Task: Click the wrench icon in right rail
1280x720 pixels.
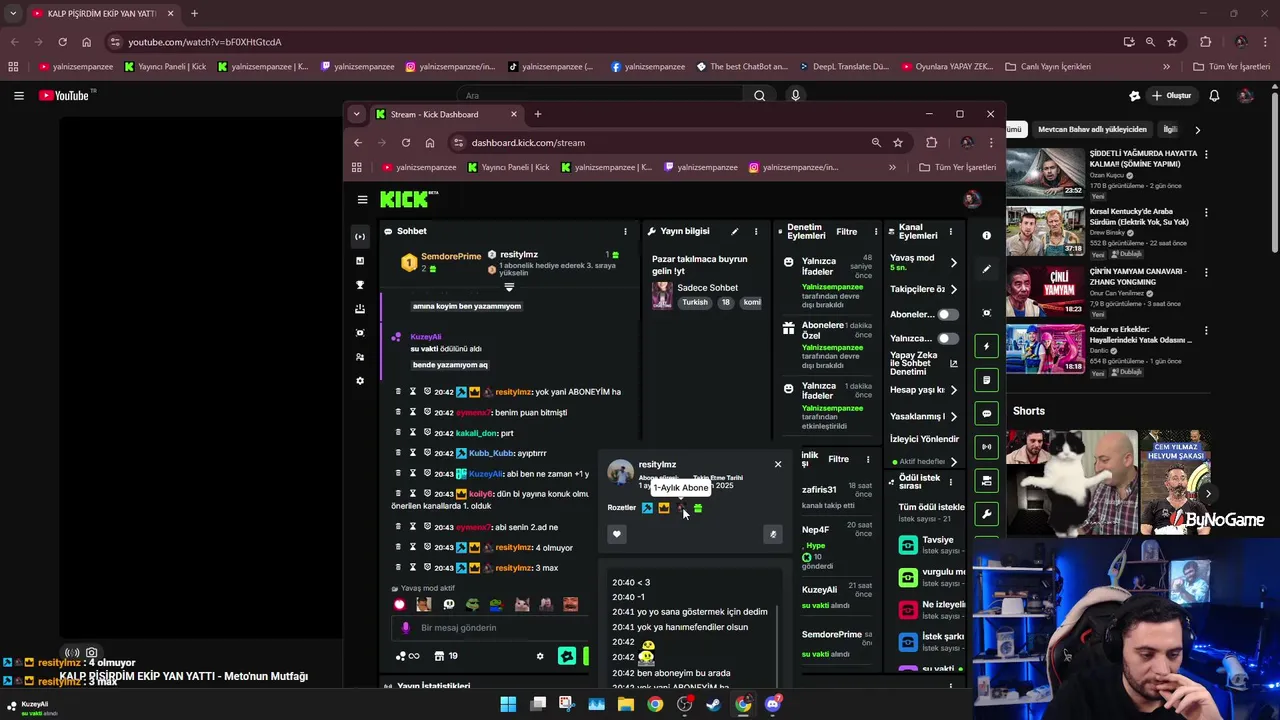Action: click(x=986, y=514)
